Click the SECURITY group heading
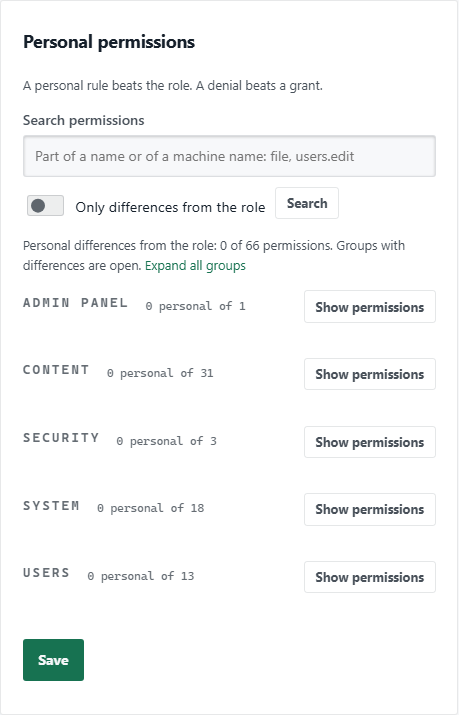 coord(61,438)
